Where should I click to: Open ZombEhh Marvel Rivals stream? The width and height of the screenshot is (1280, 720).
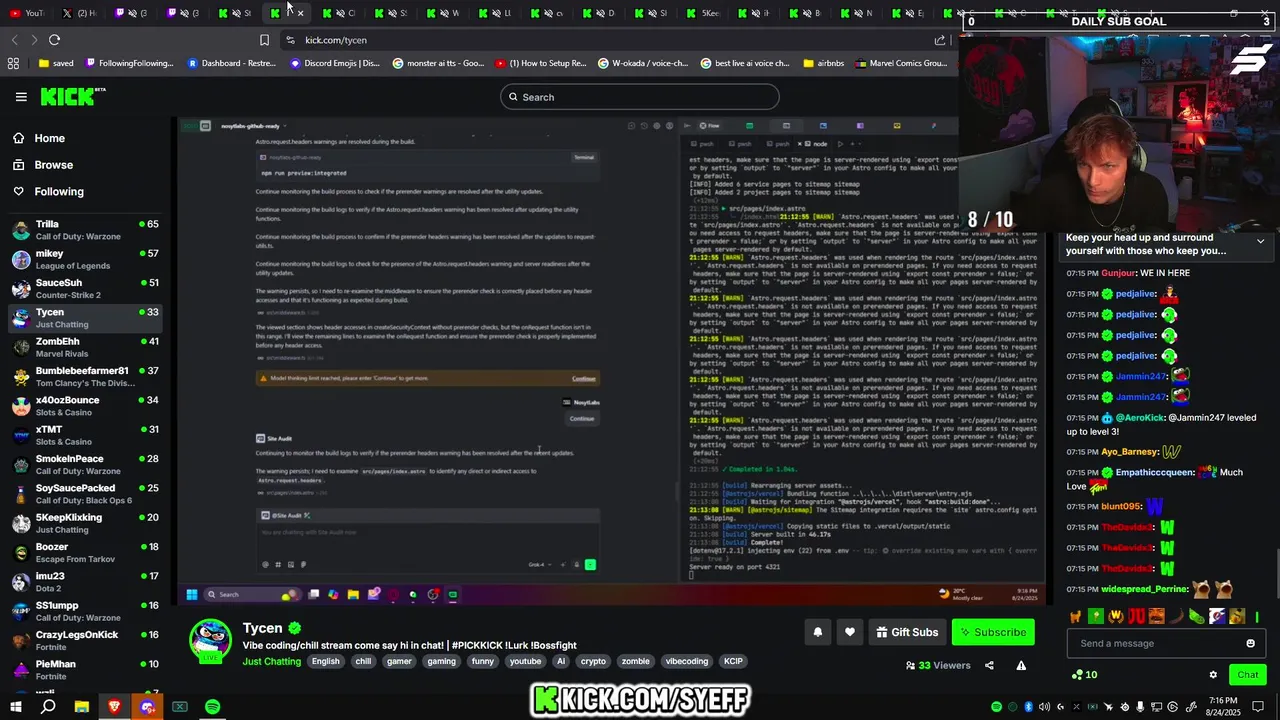(x=85, y=347)
